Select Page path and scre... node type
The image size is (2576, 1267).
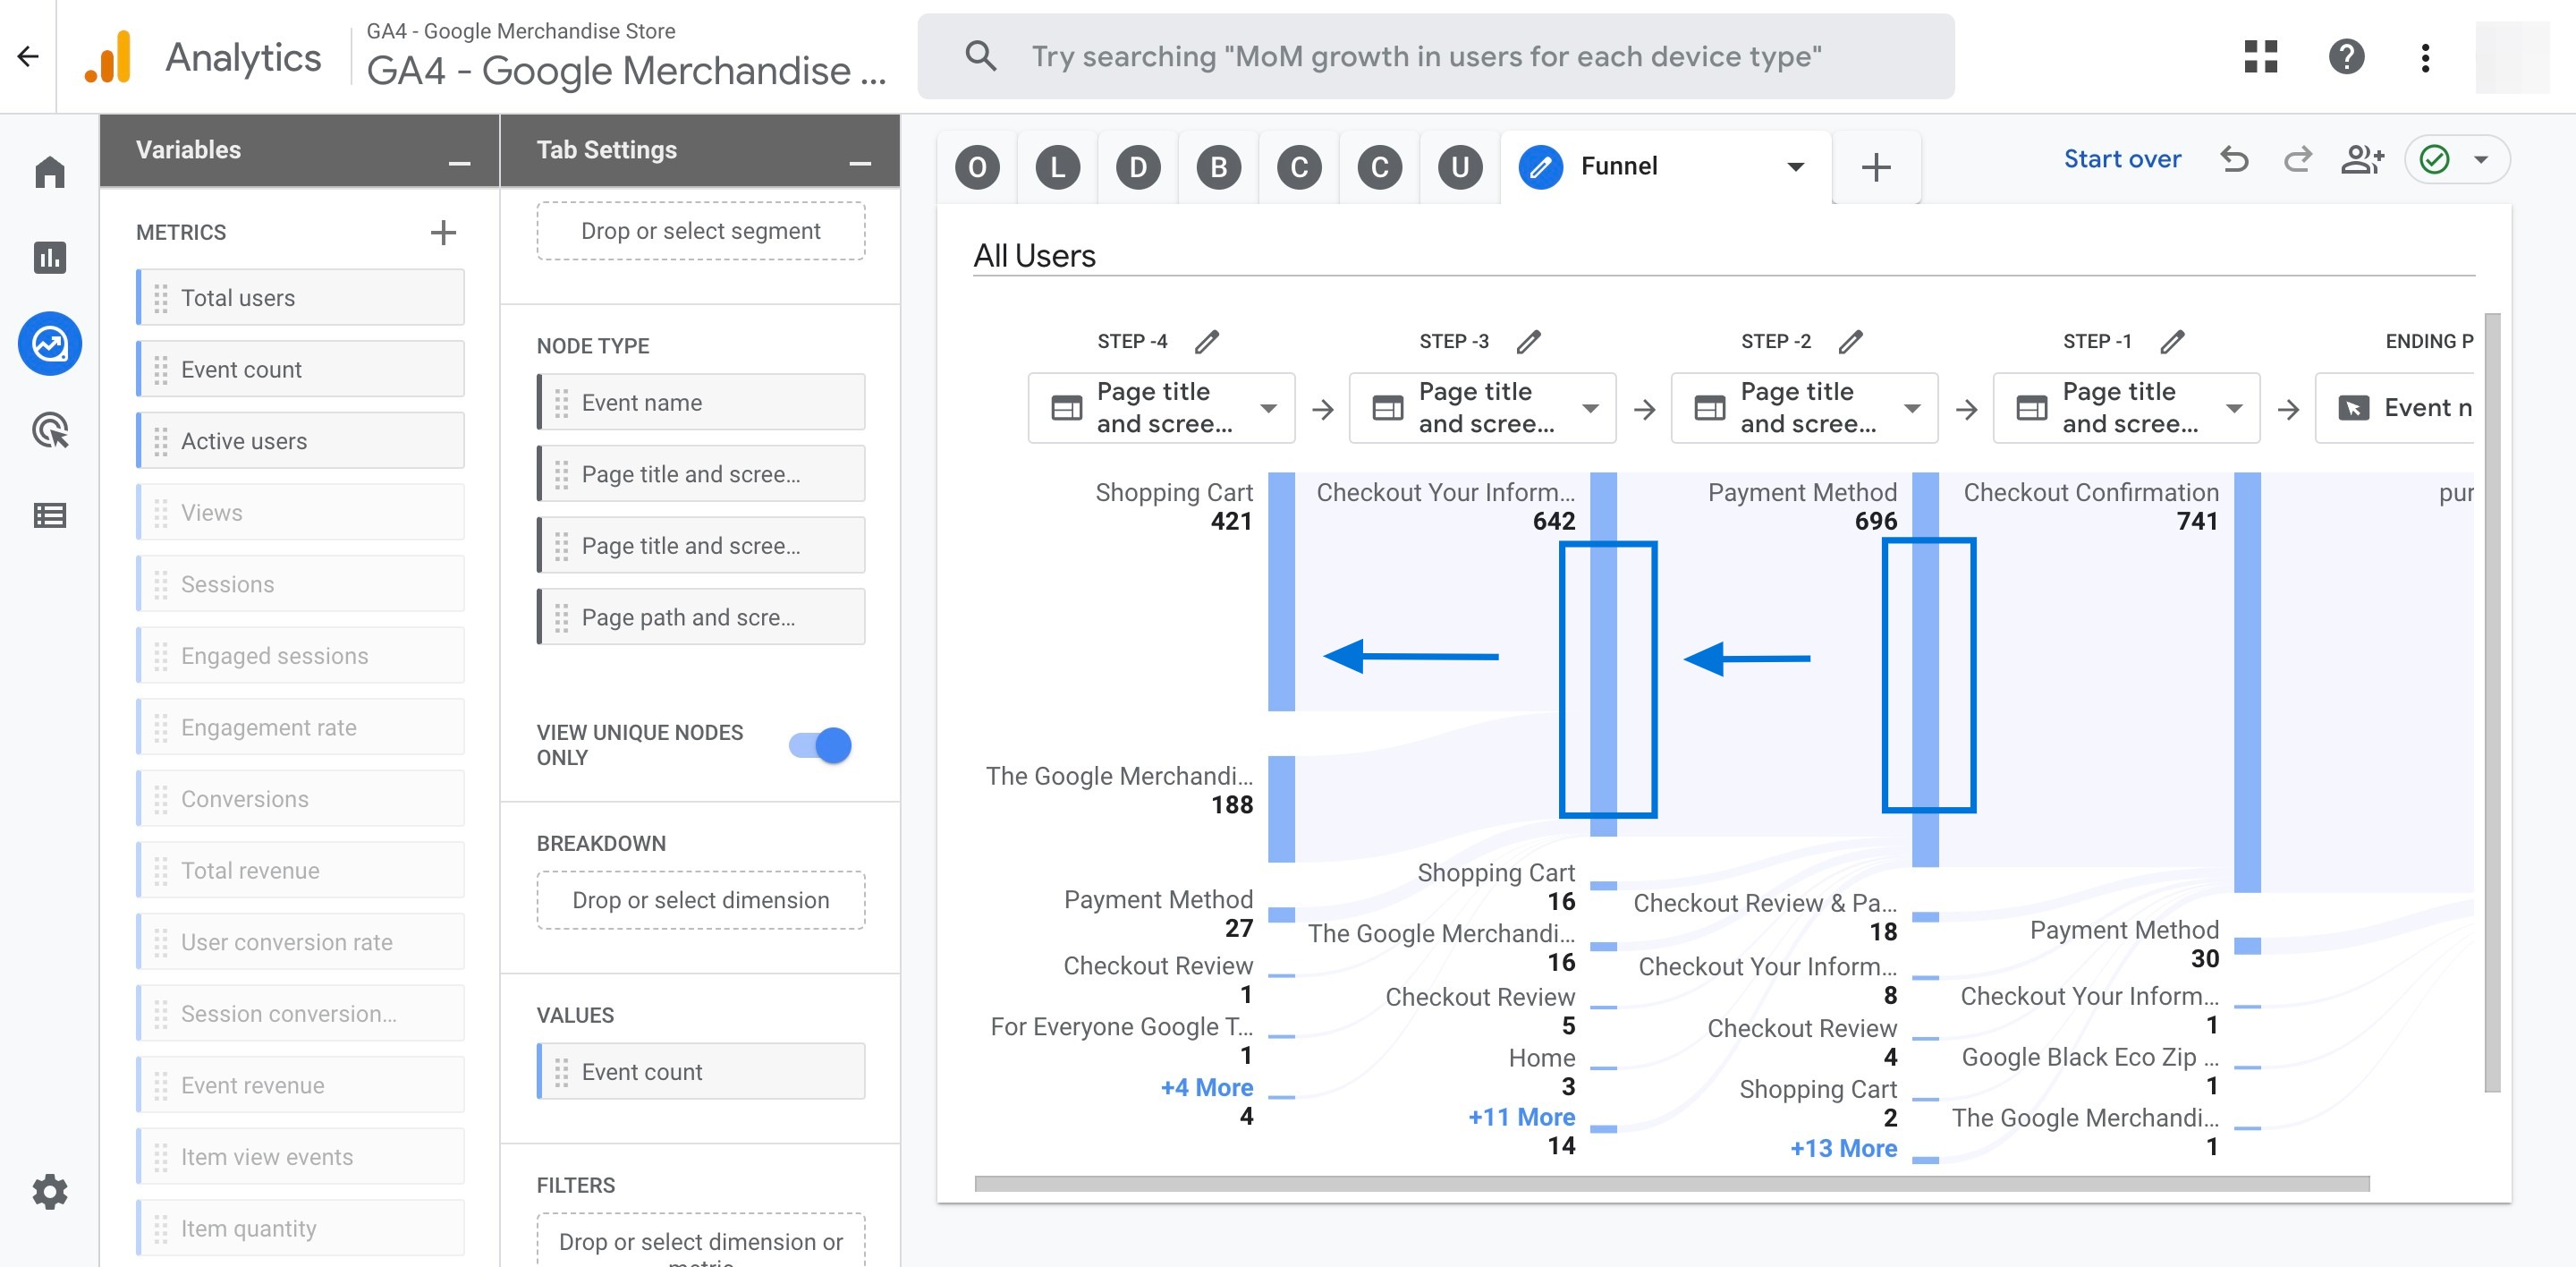(x=700, y=617)
